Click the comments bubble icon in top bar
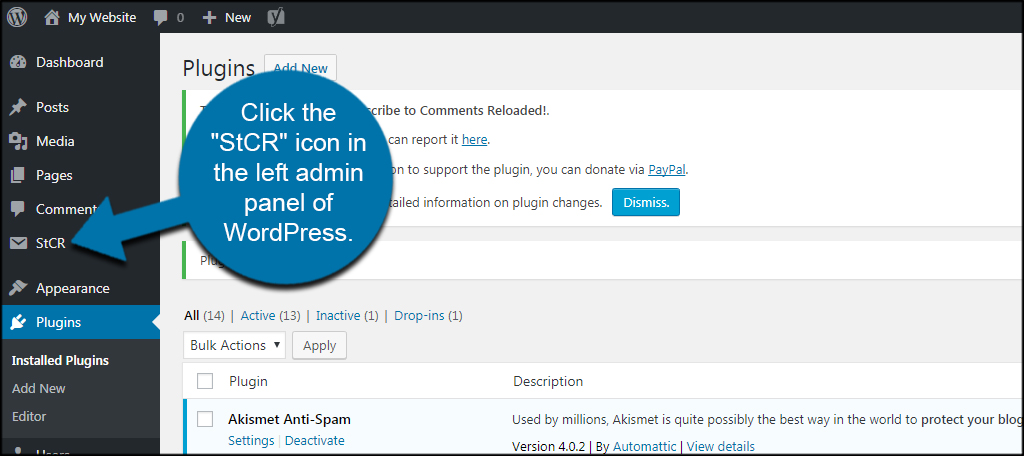This screenshot has height=456, width=1024. coord(161,18)
